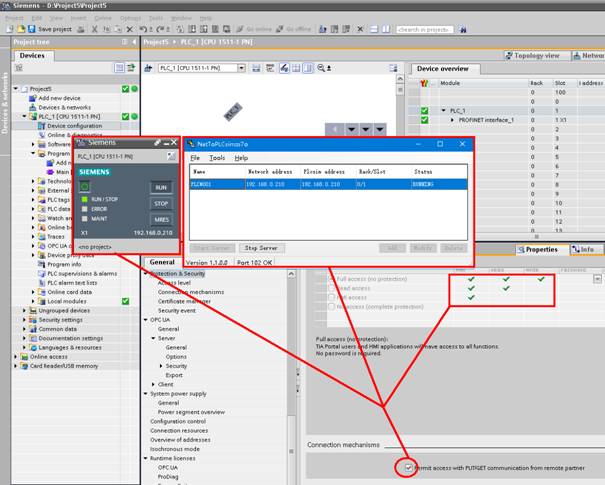
Task: Select the Read access radio button
Action: (x=331, y=288)
